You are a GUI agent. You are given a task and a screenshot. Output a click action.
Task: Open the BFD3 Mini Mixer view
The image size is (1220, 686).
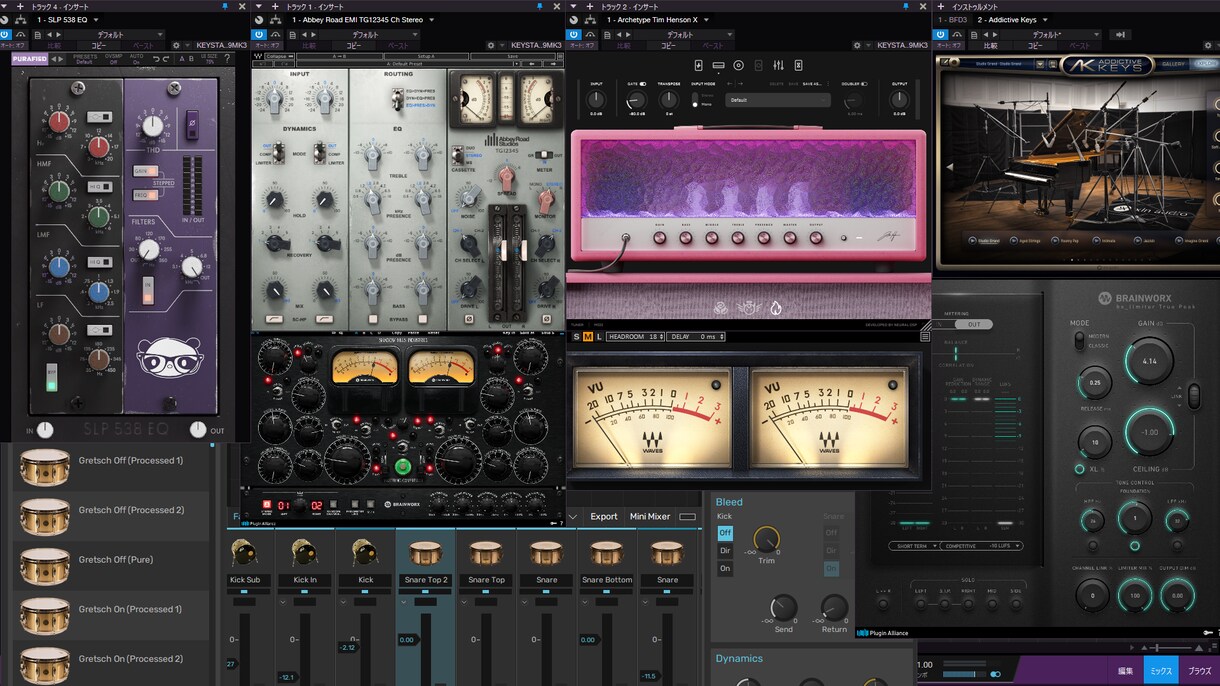(x=650, y=517)
